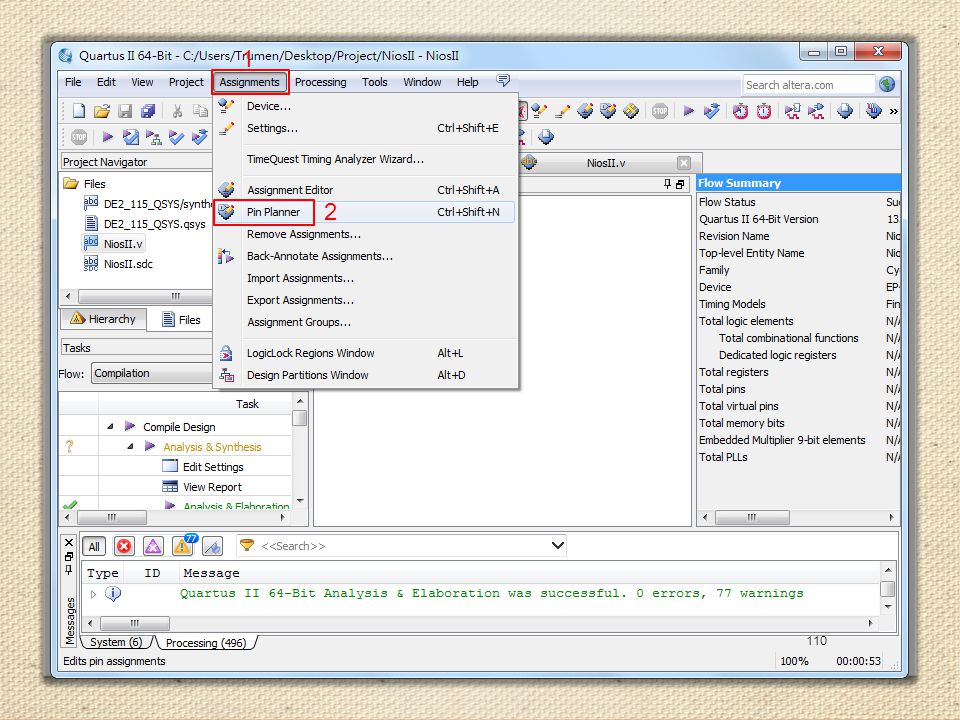Image resolution: width=960 pixels, height=720 pixels.
Task: Click the play icon with waveform and plug
Action: [x=816, y=111]
